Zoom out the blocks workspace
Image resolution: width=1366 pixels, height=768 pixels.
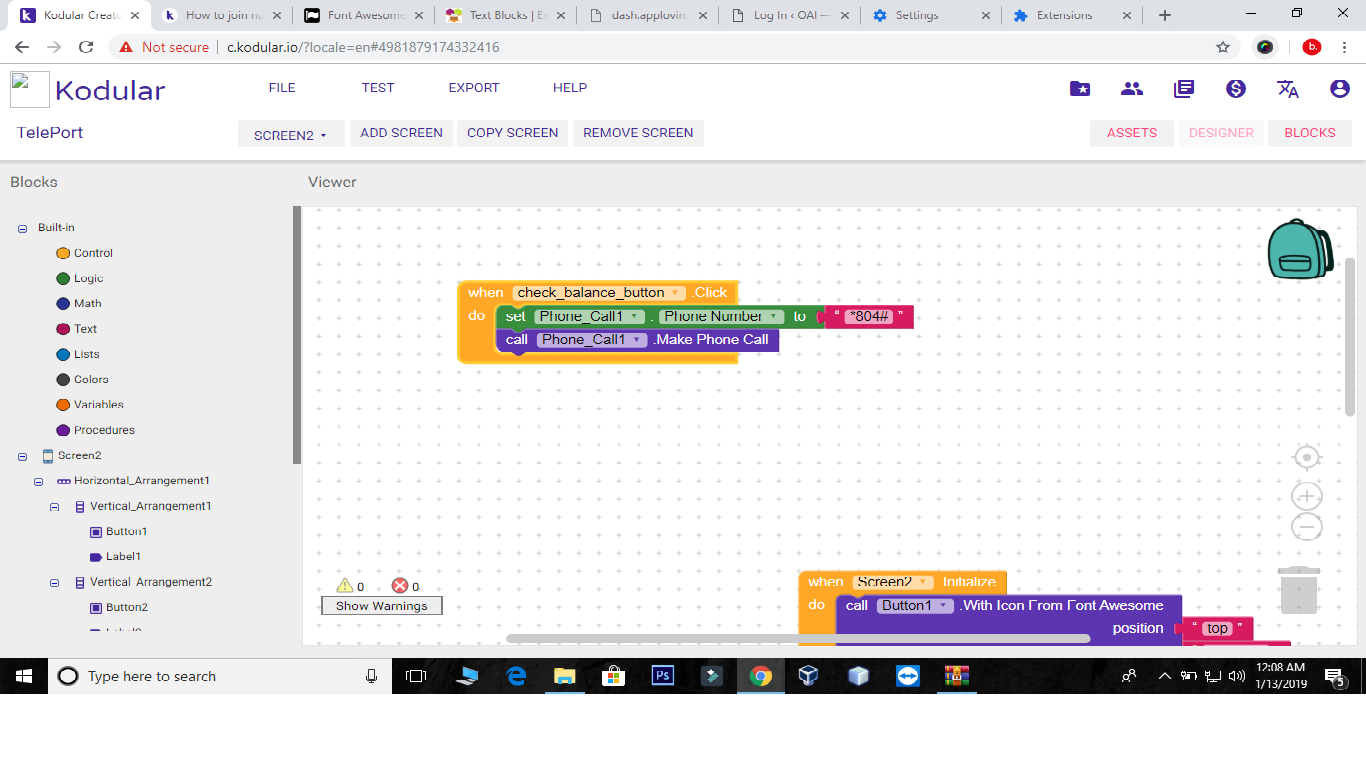1306,527
